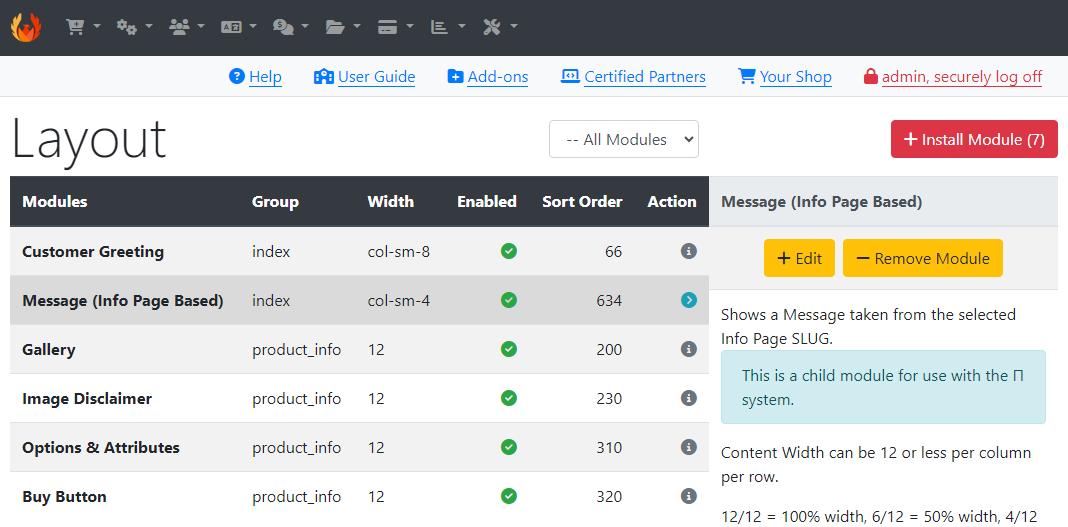Viewport: 1068px width, 527px height.
Task: Open the customers people menu
Action: tap(187, 27)
